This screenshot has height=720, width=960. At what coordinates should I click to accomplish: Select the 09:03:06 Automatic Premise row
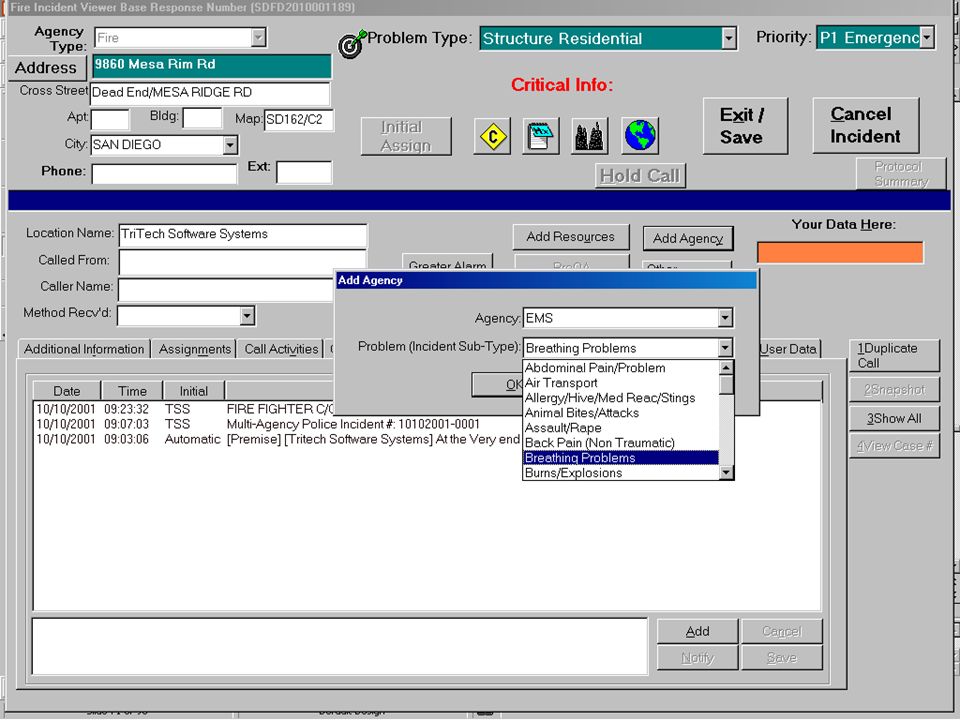point(277,440)
